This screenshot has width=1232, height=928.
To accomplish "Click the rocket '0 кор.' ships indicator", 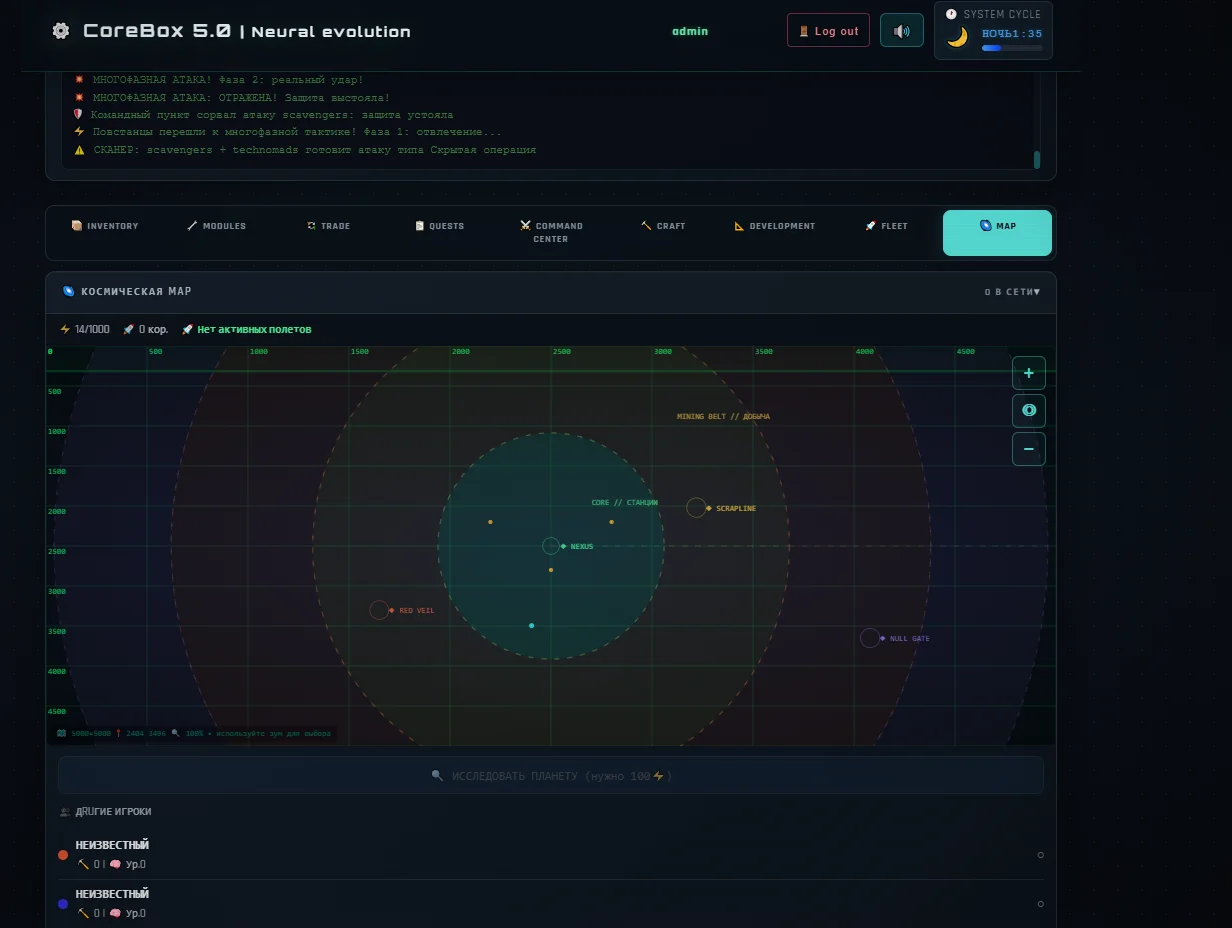I will (x=146, y=329).
